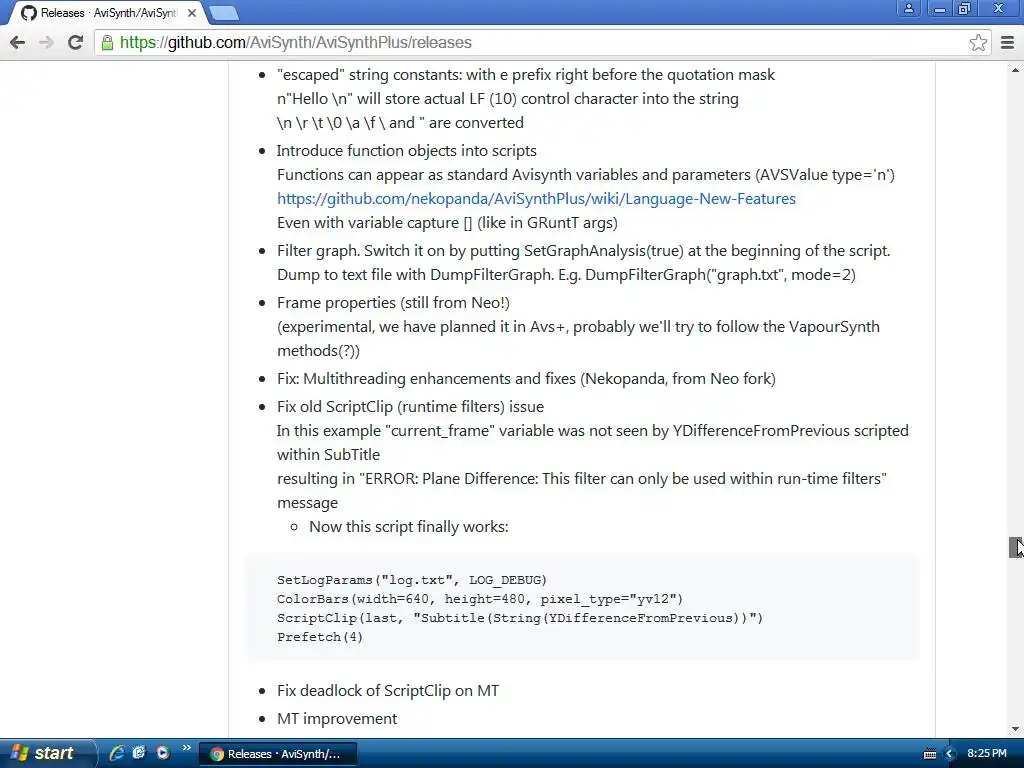Click 'Frame properties (still from Neo!)' text
This screenshot has height=768, width=1024.
tap(393, 303)
